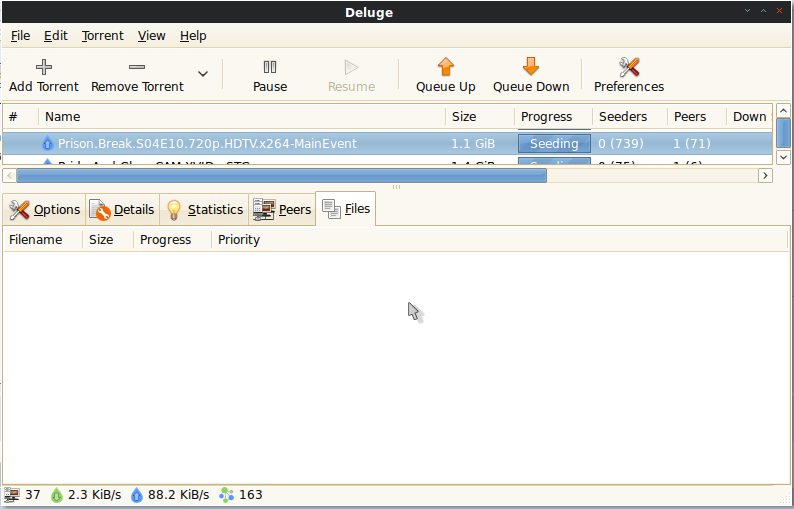Screen dimensions: 794x509
Task: Select the Files tab
Action: [346, 209]
